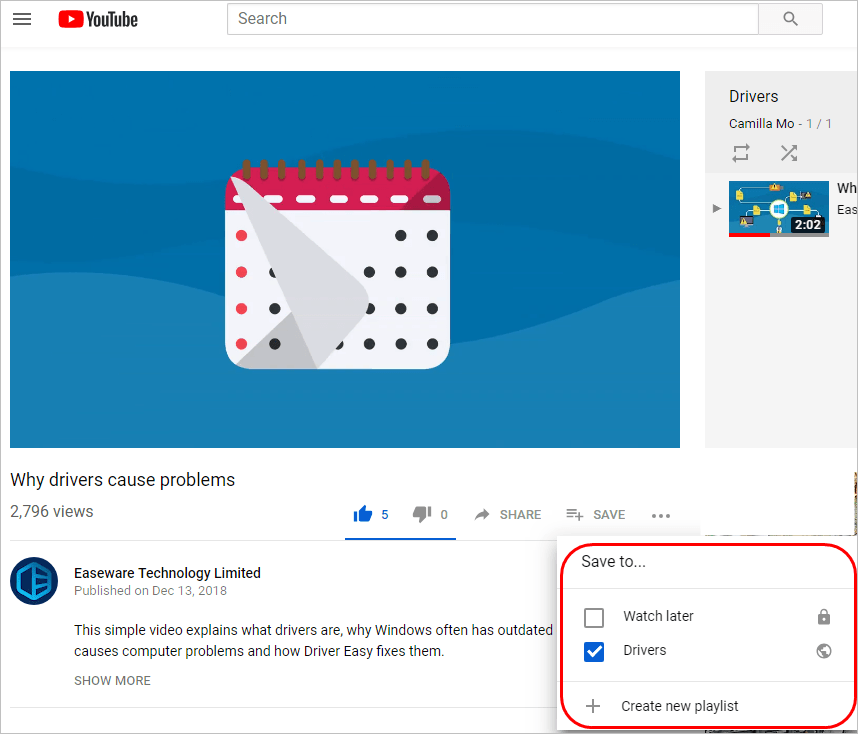Image resolution: width=858 pixels, height=734 pixels.
Task: Open the SHARE options
Action: pos(508,514)
